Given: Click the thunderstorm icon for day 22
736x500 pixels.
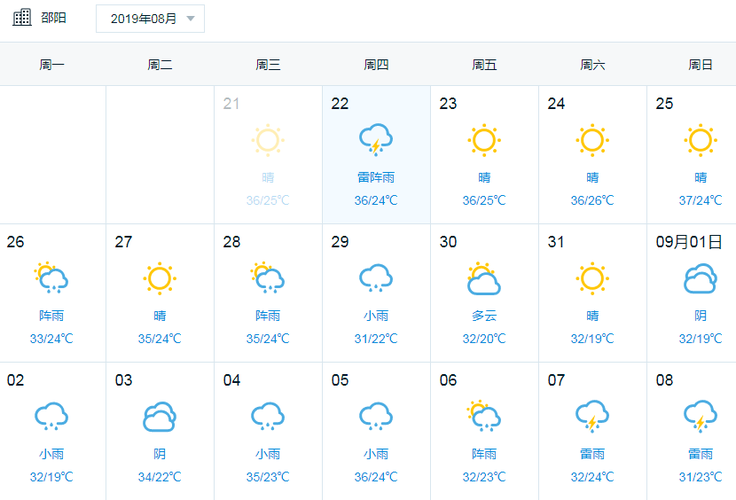Looking at the screenshot, I should 376,140.
